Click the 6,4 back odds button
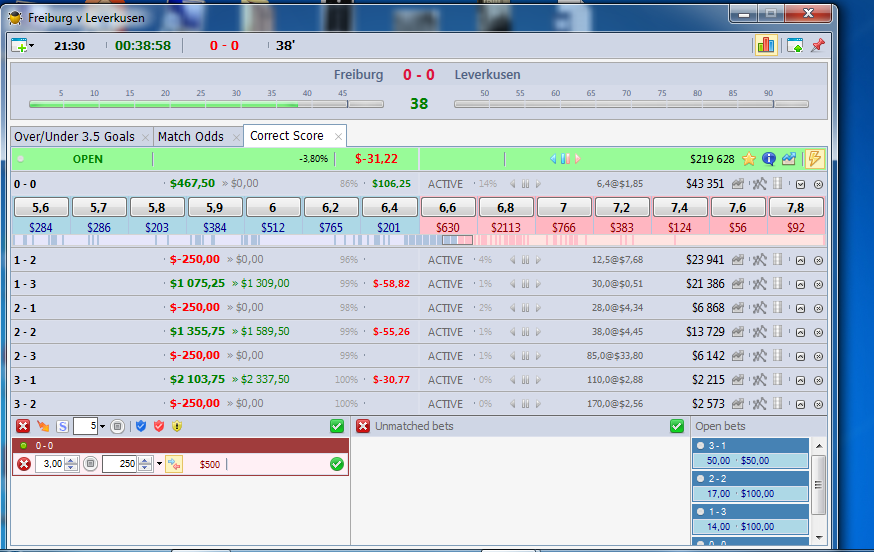 (389, 207)
